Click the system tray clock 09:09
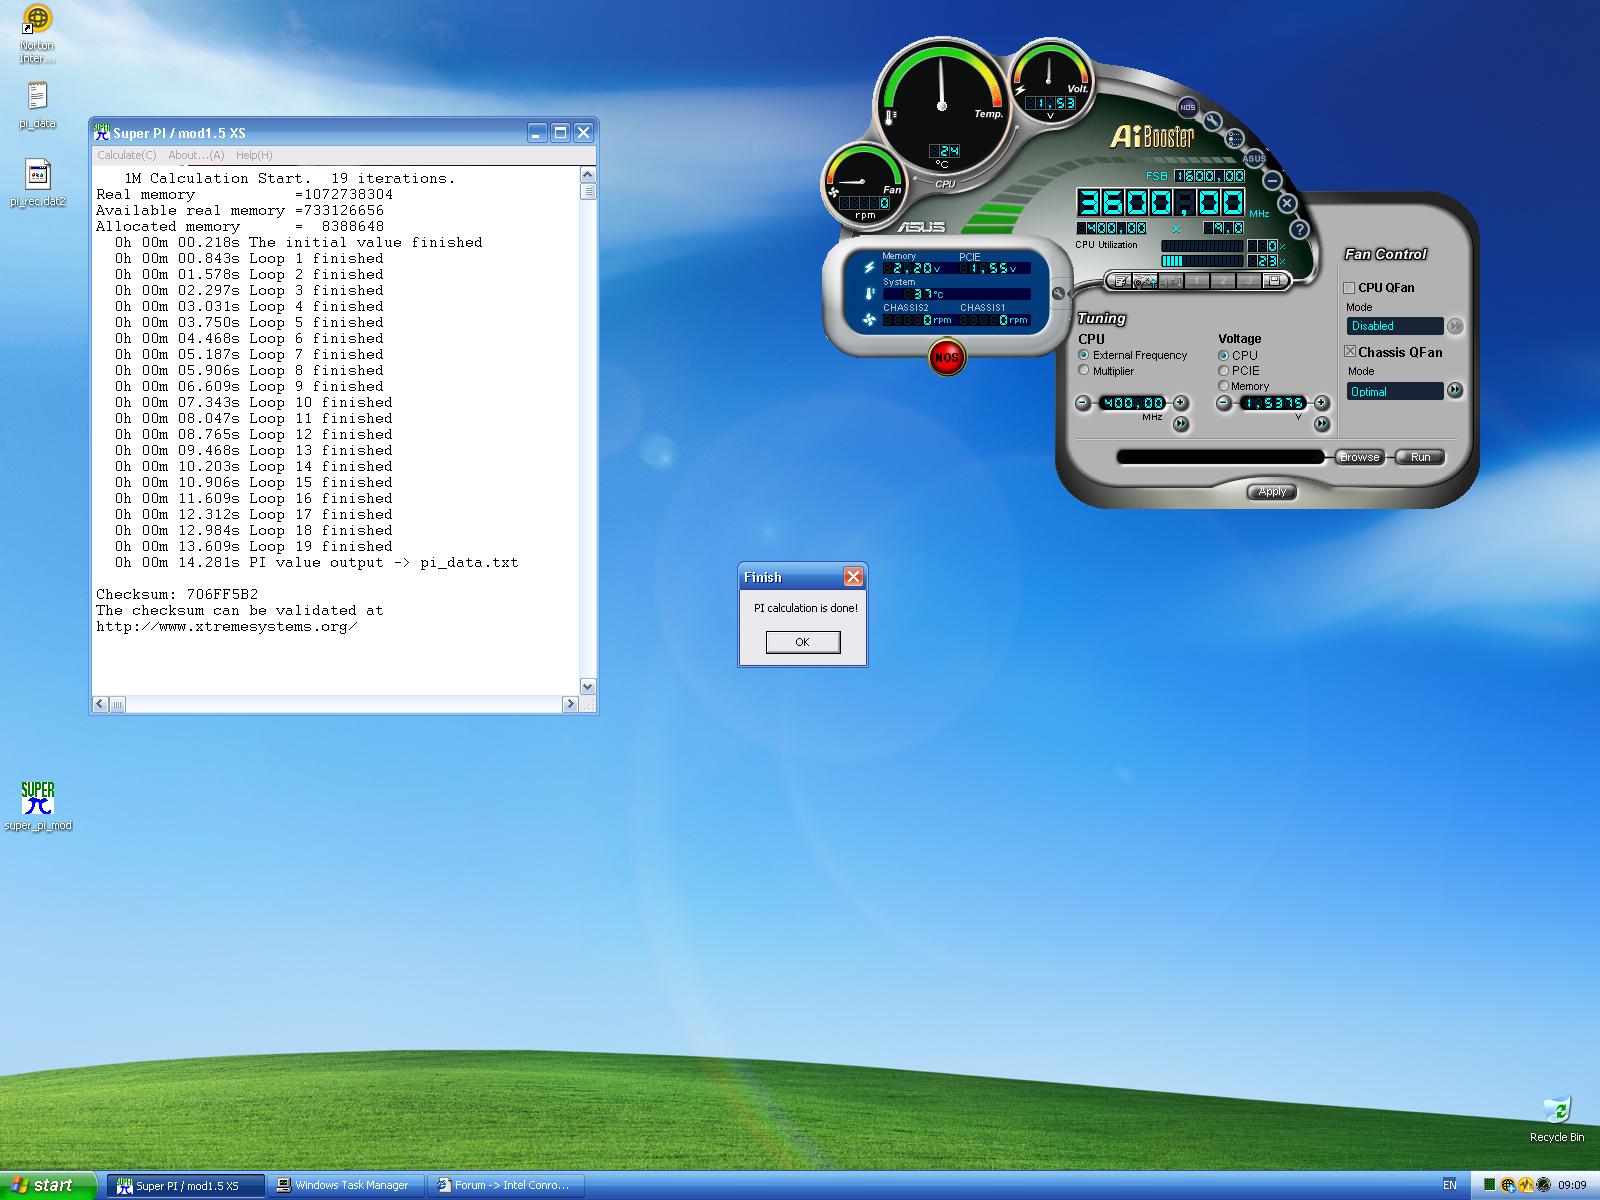This screenshot has width=1600, height=1200. tap(1572, 1185)
